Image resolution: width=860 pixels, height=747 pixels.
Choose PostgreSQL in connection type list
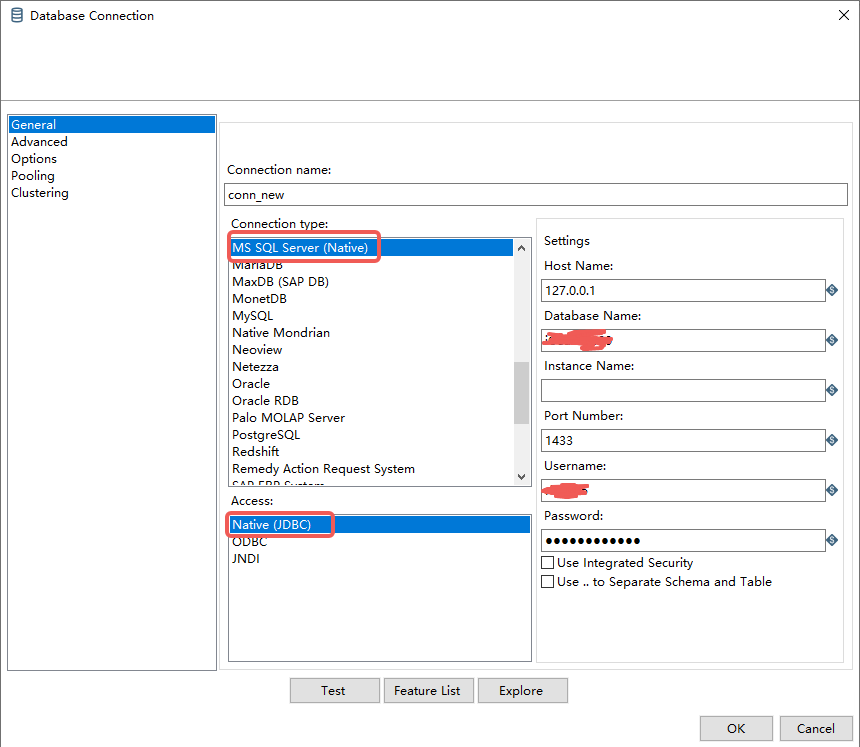click(x=266, y=435)
